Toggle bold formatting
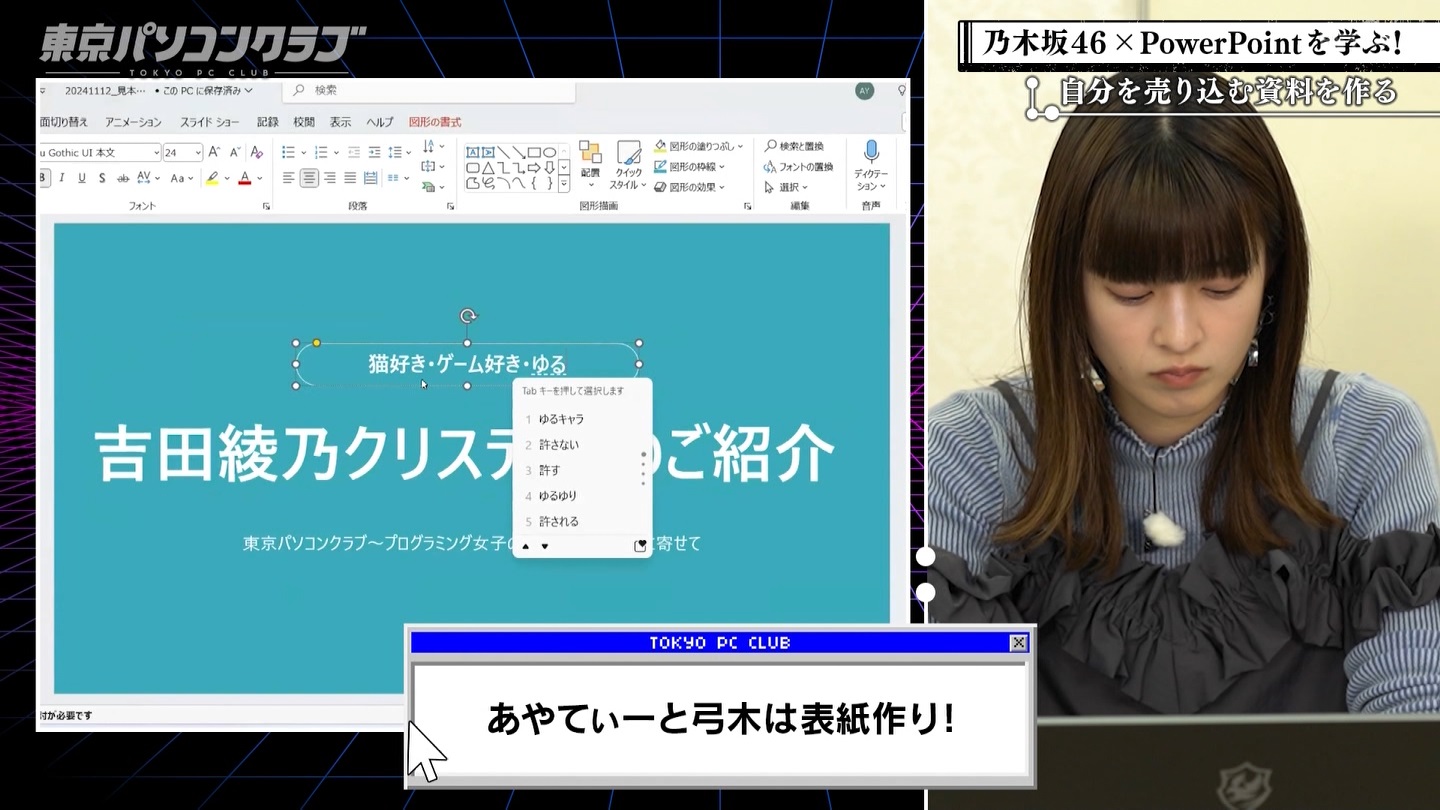The height and width of the screenshot is (810, 1440). click(x=44, y=178)
